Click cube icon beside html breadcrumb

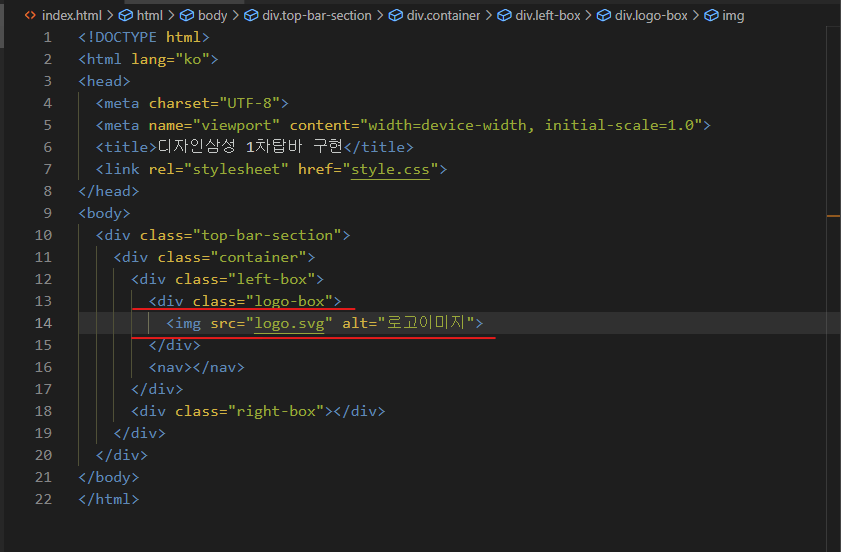point(126,16)
